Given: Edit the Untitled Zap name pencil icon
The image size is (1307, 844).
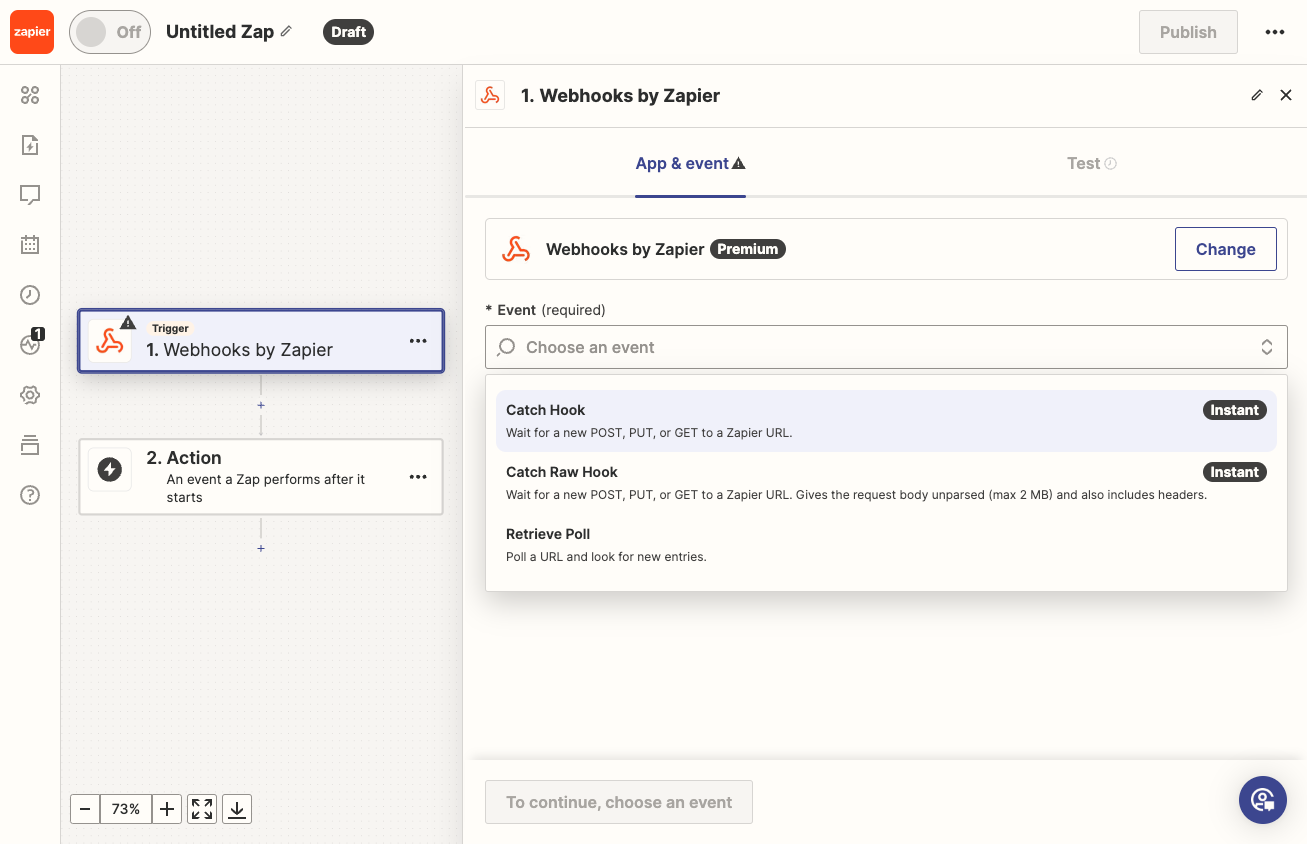Looking at the screenshot, I should click(x=286, y=31).
